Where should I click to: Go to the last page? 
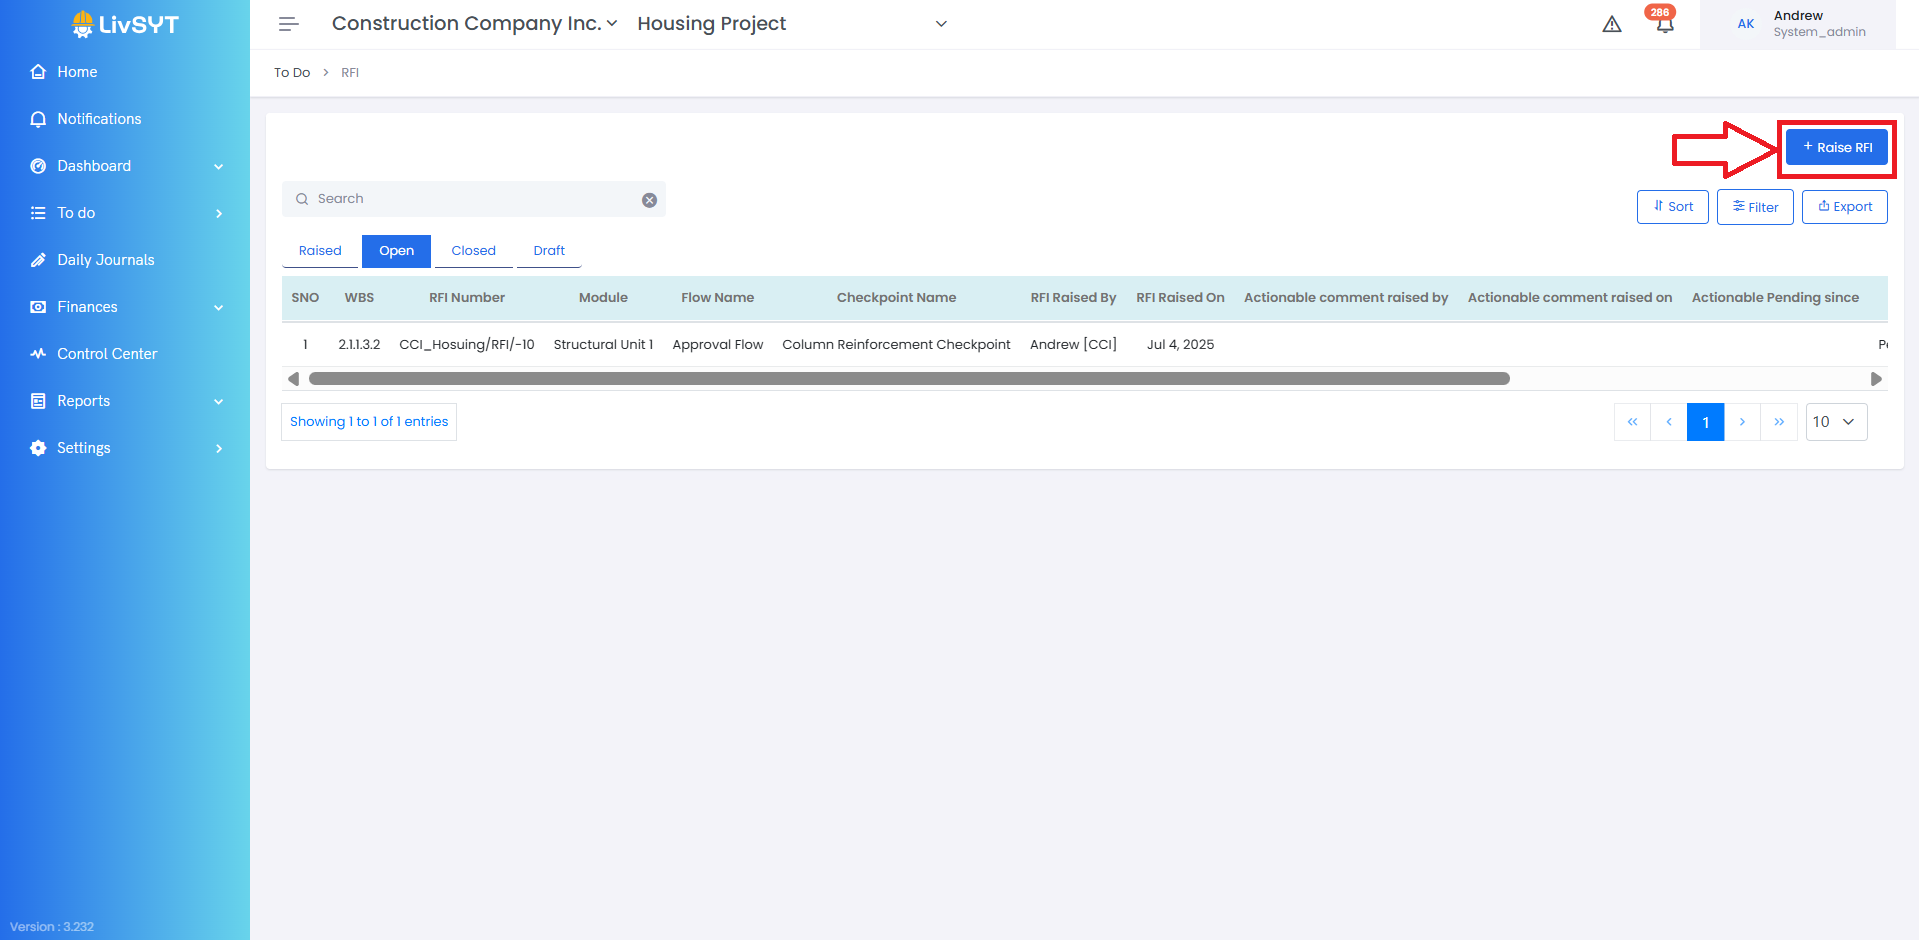(x=1779, y=422)
